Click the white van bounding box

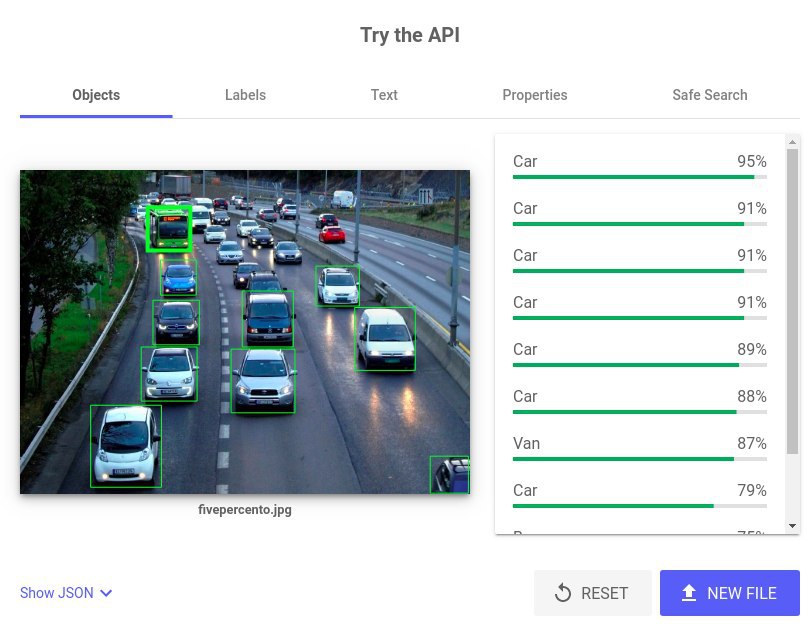385,339
